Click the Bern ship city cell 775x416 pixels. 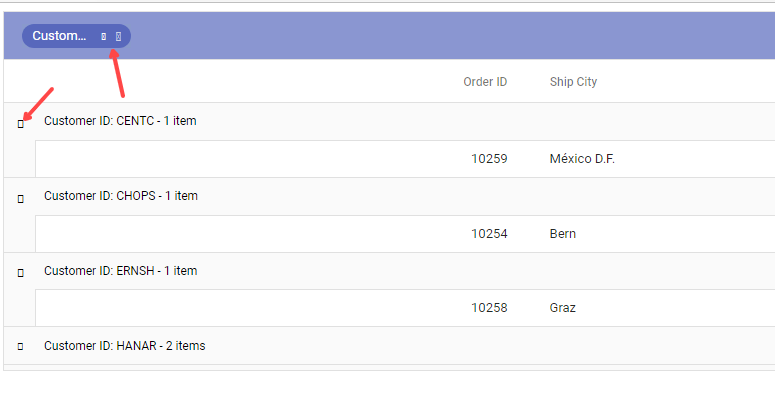coord(563,234)
